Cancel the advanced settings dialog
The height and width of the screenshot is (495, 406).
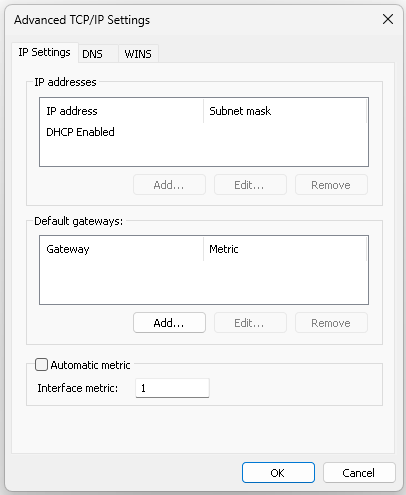tap(359, 473)
